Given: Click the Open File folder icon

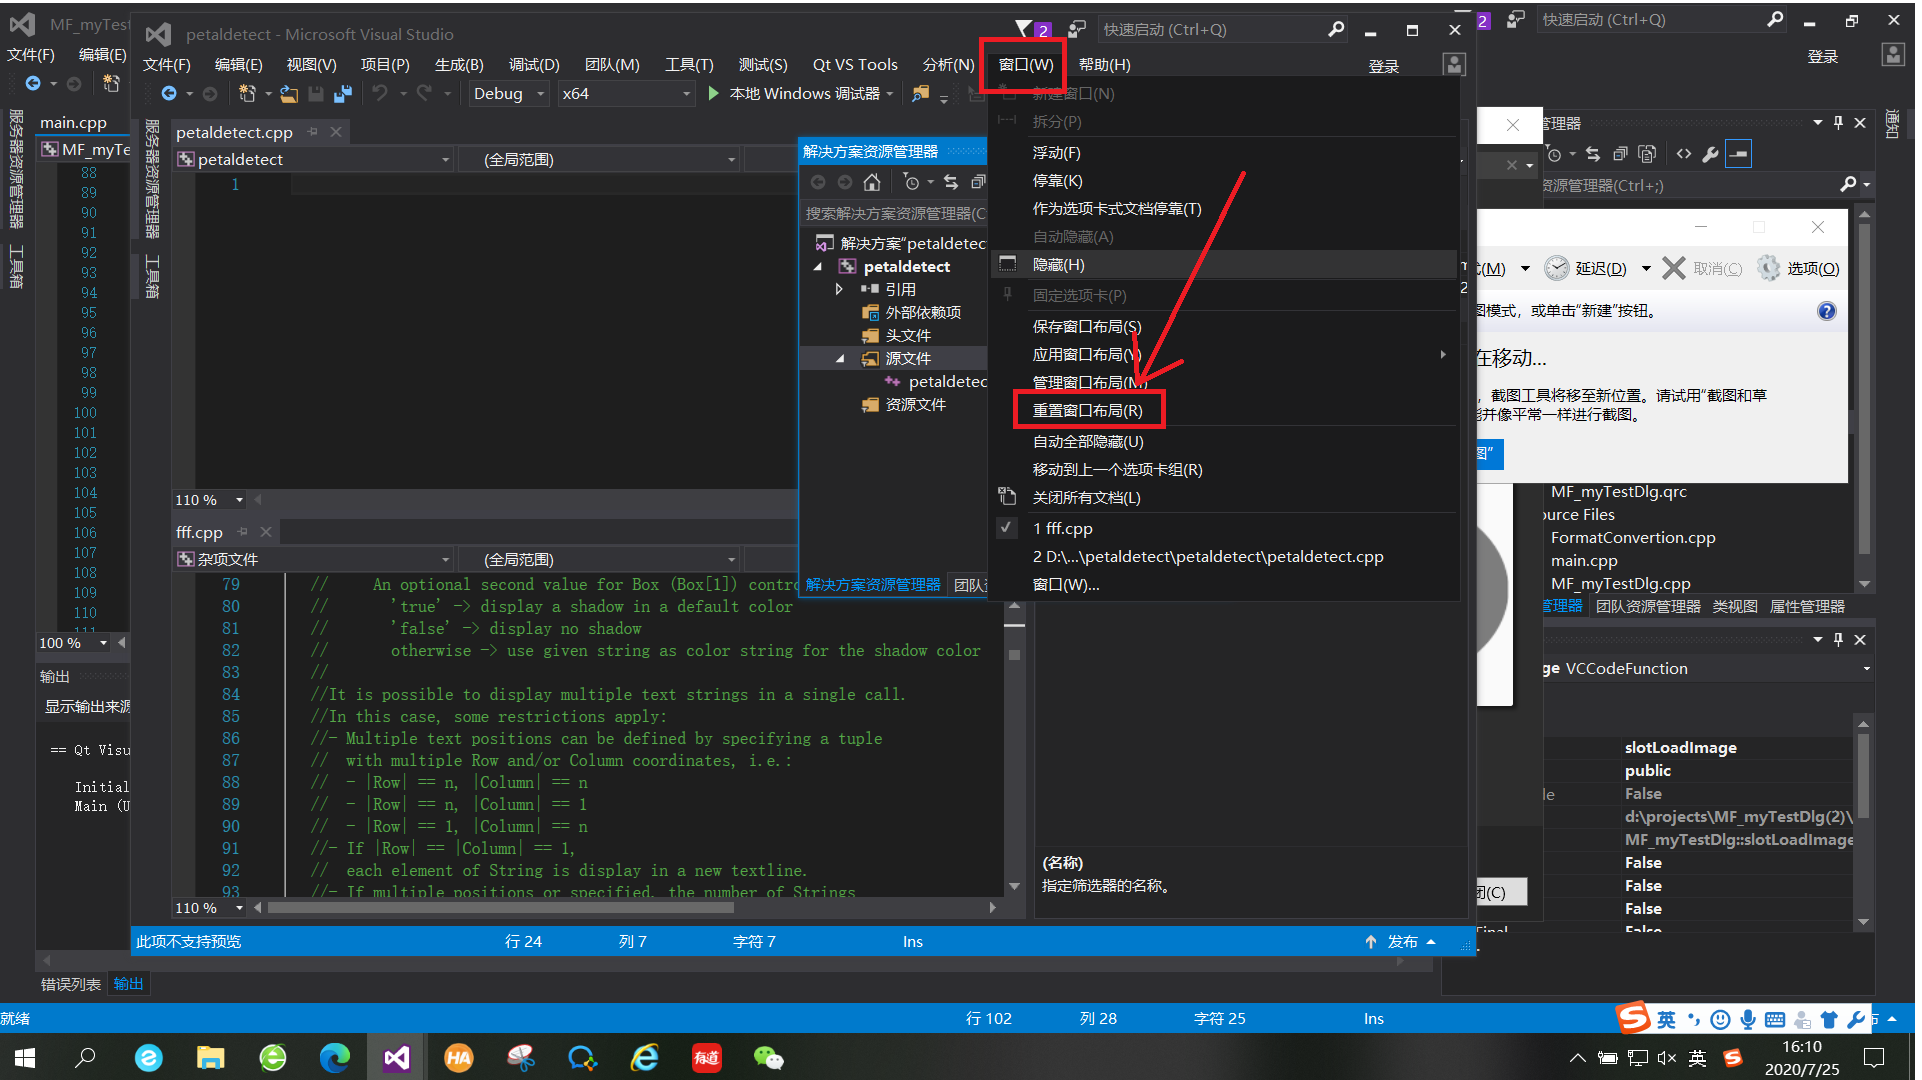Looking at the screenshot, I should (289, 94).
